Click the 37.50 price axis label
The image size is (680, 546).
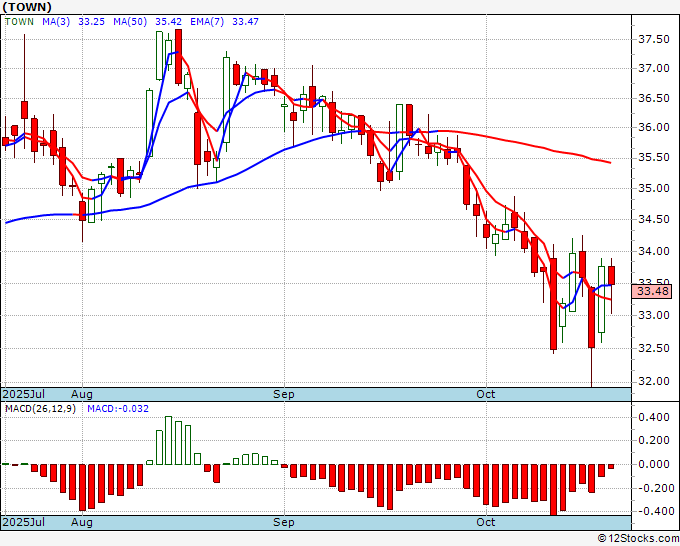coord(654,39)
